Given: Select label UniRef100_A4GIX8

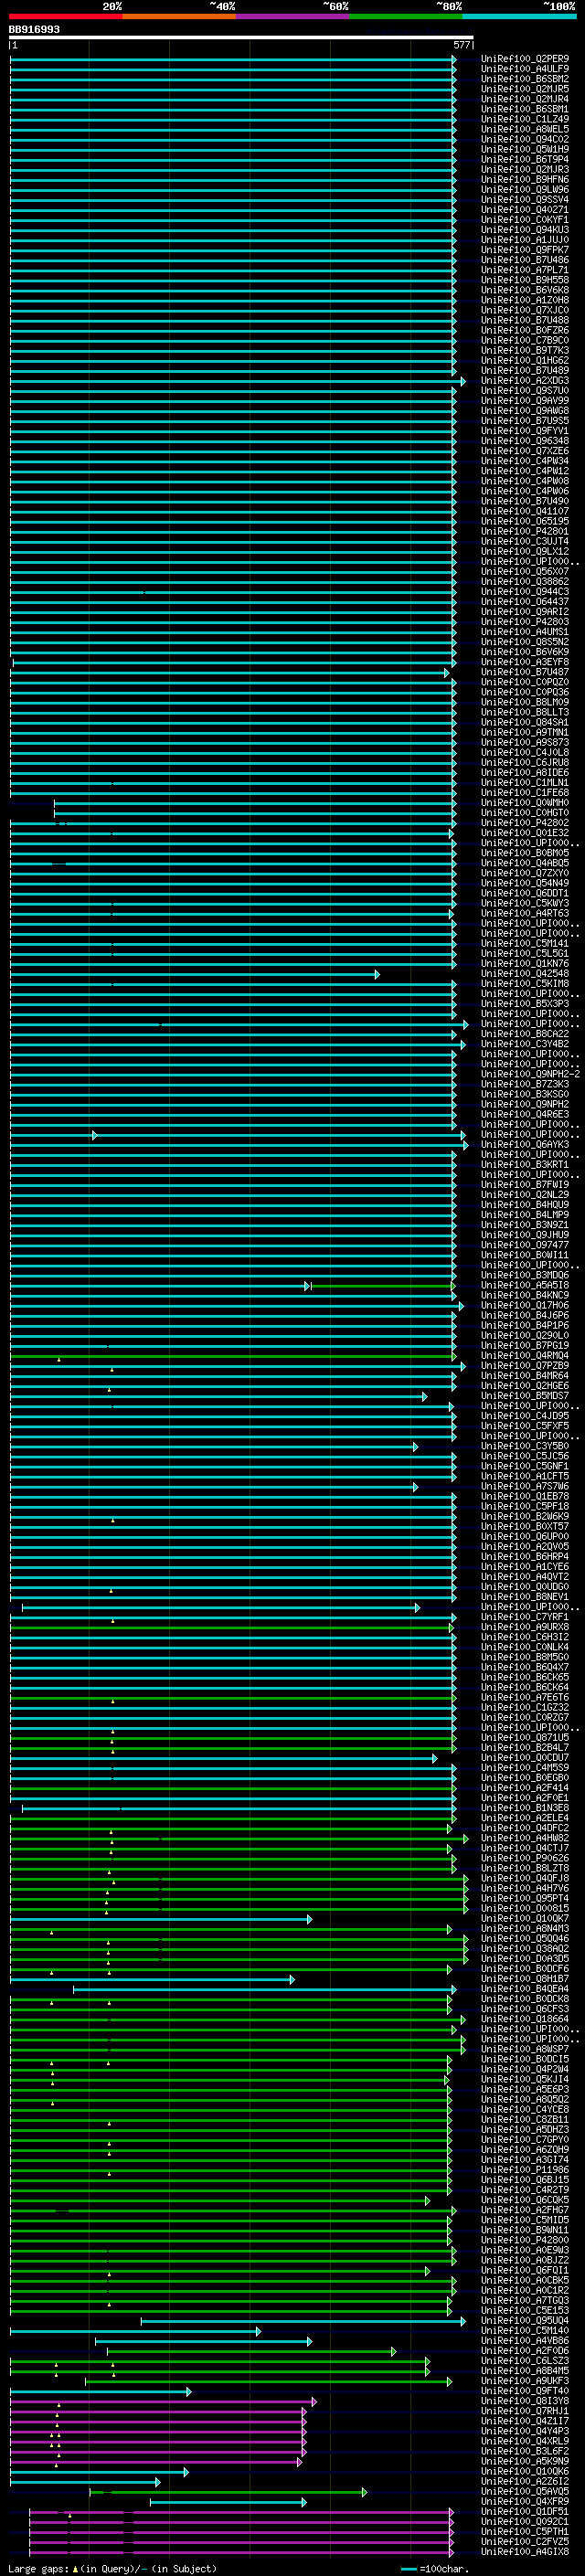Looking at the screenshot, I should (x=524, y=2551).
